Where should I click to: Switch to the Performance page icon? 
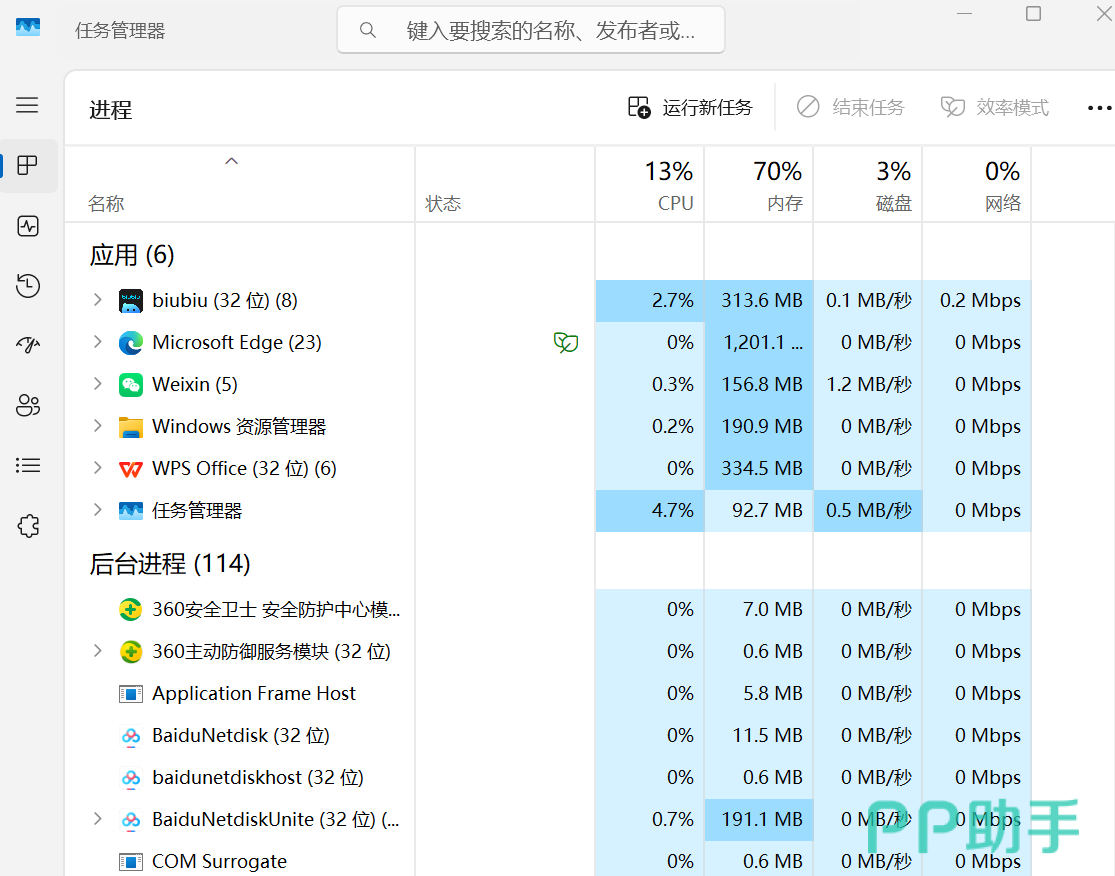28,226
